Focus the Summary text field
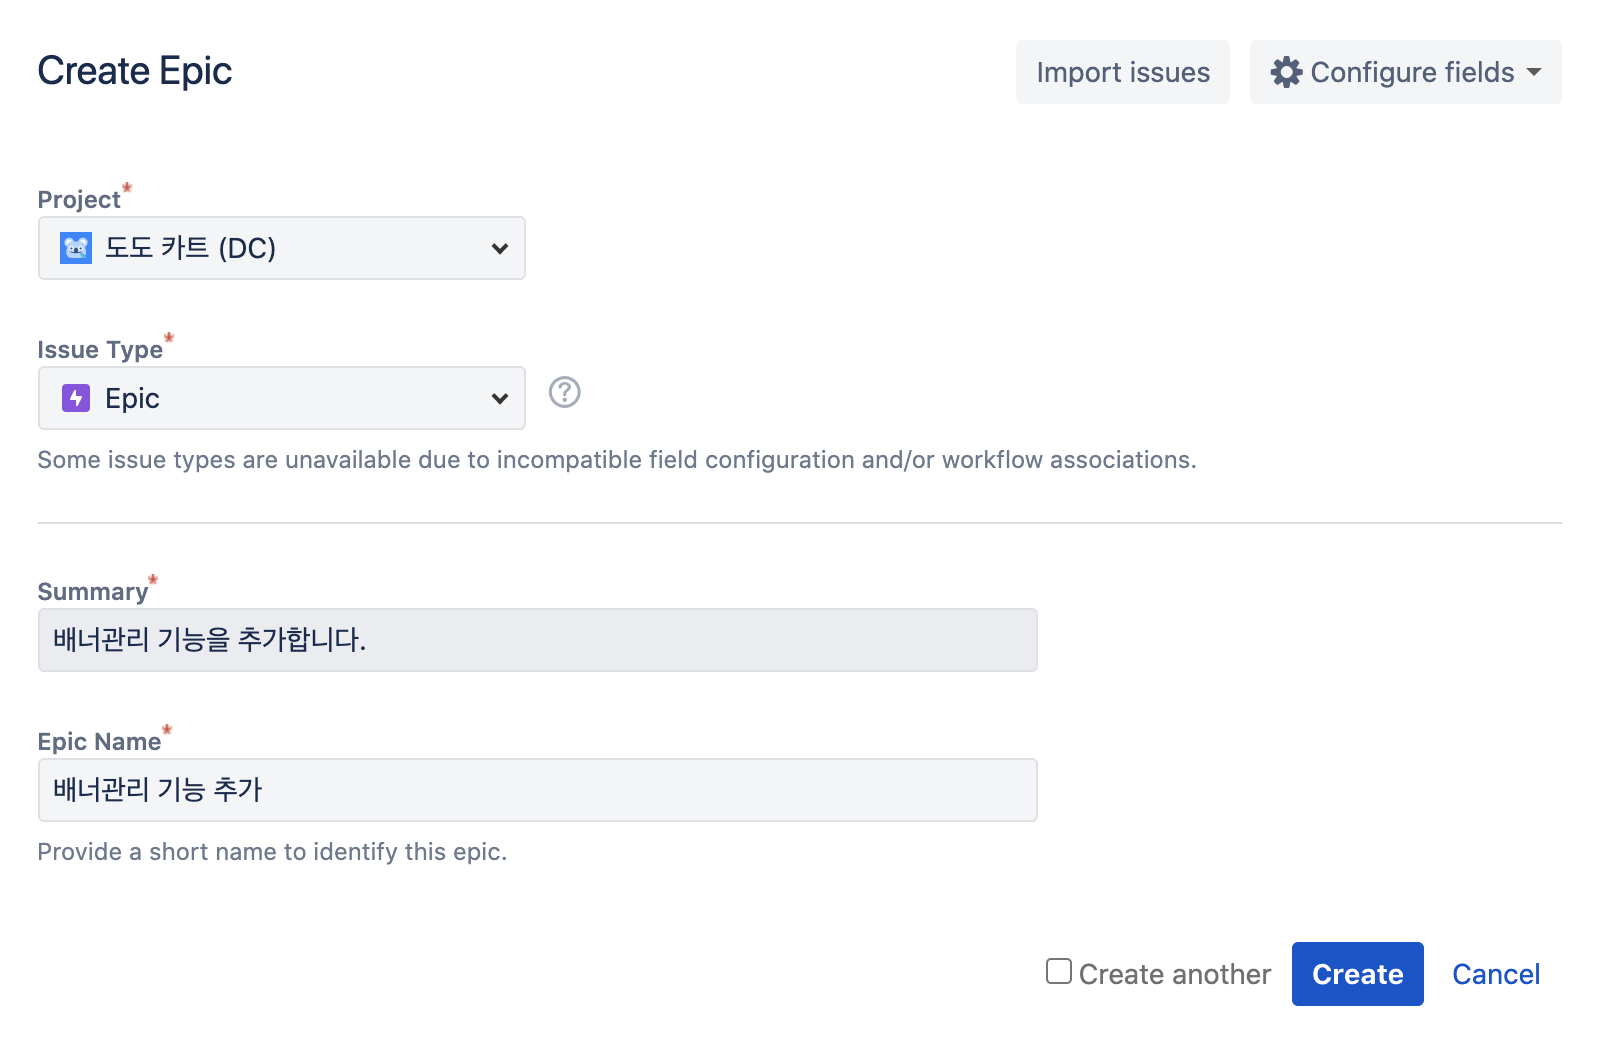Image resolution: width=1602 pixels, height=1040 pixels. click(x=538, y=640)
